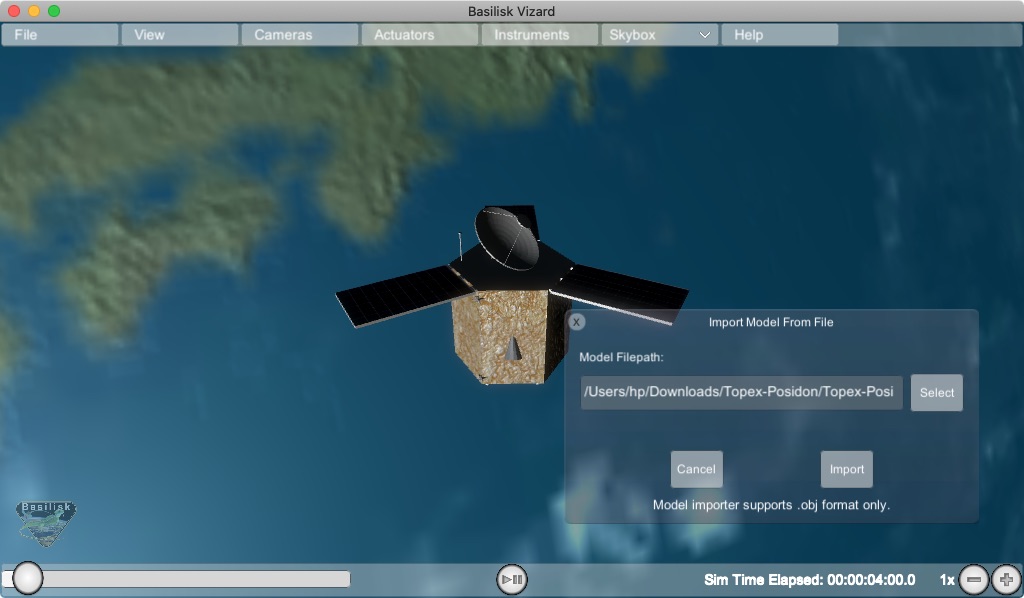Click Select to browse for model file

pos(936,393)
